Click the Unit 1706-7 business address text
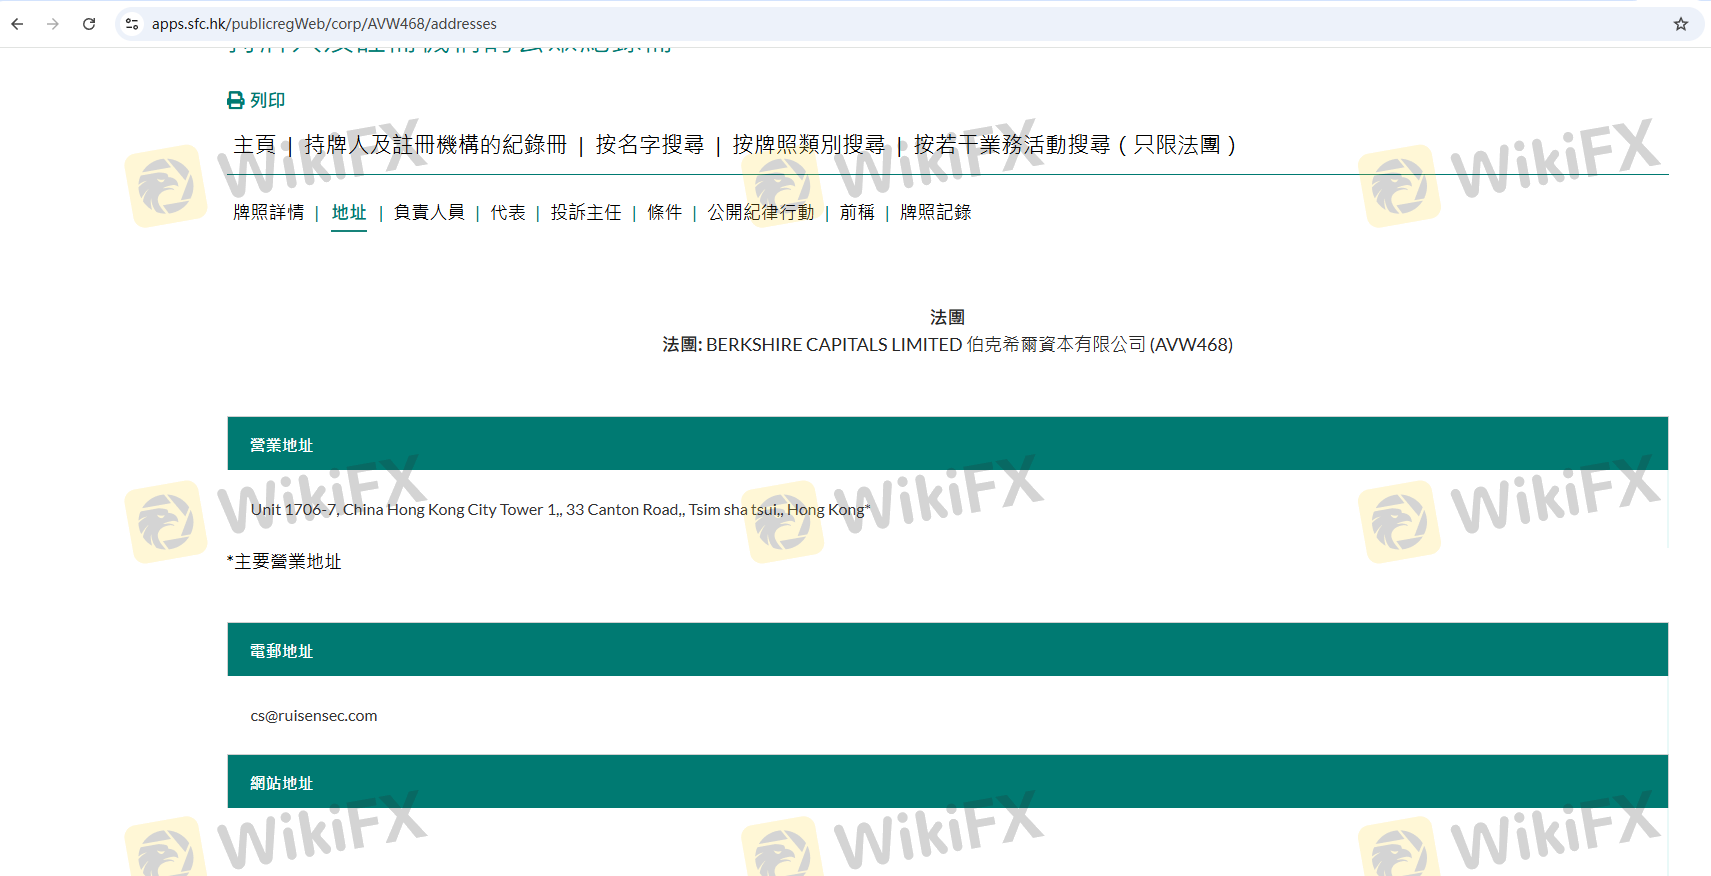 (560, 510)
